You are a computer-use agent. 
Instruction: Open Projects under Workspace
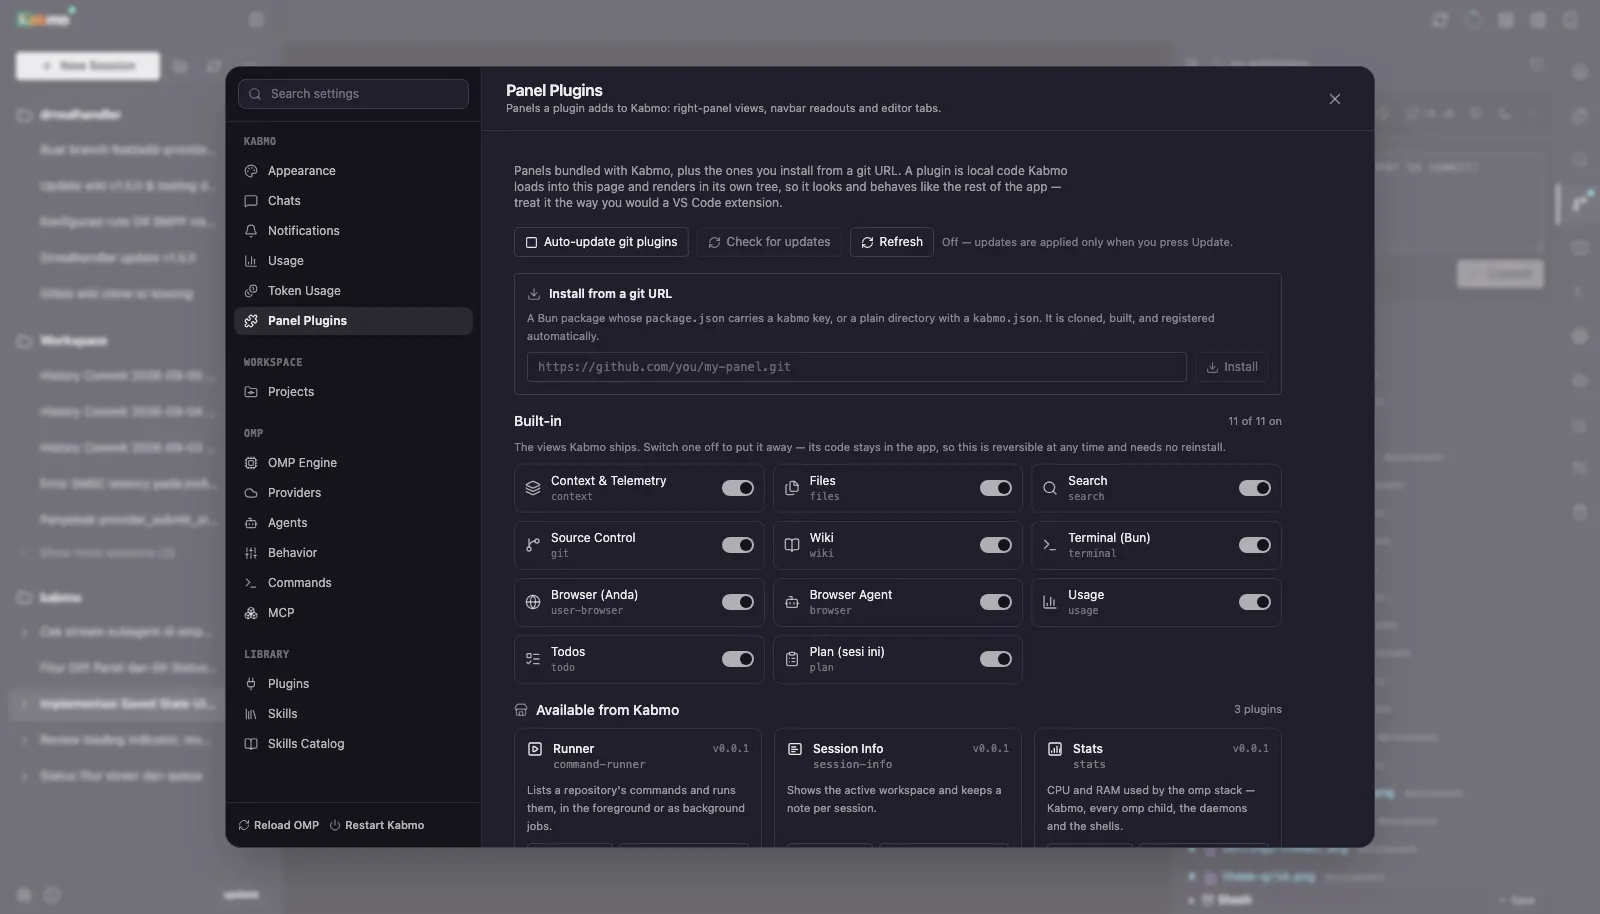pyautogui.click(x=353, y=392)
